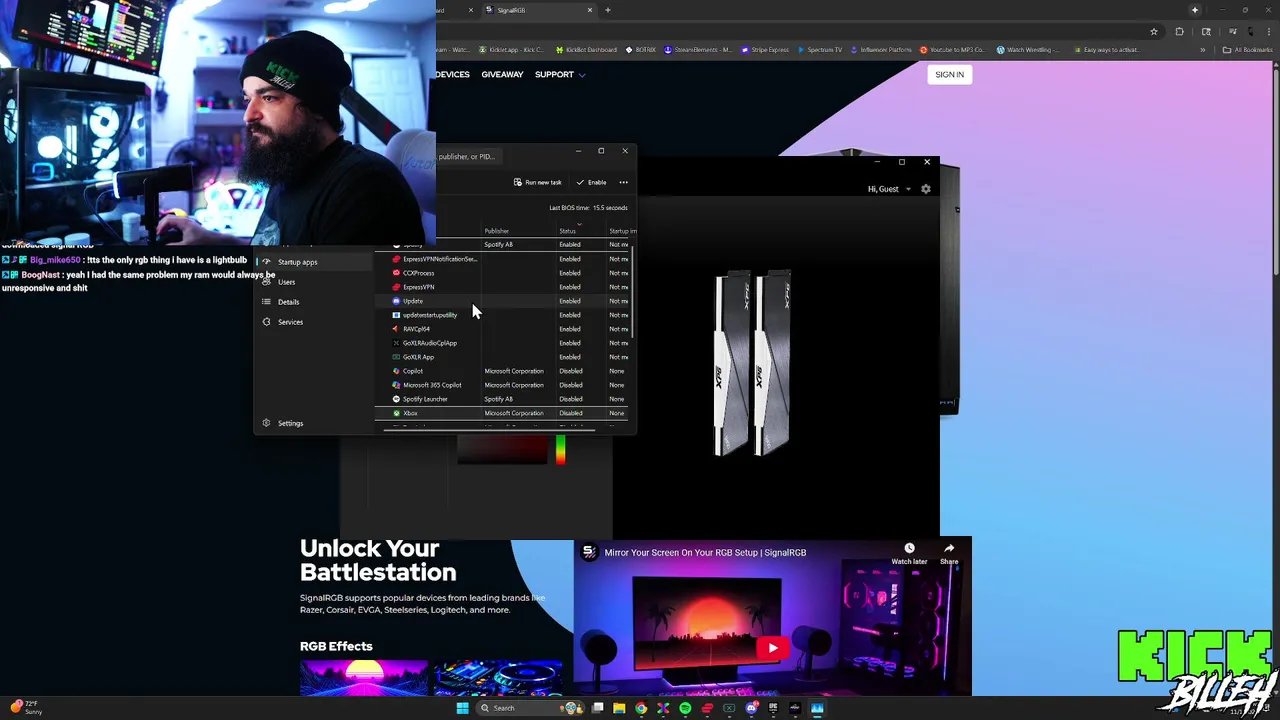Open SignalRGB app settings gear

[x=925, y=189]
